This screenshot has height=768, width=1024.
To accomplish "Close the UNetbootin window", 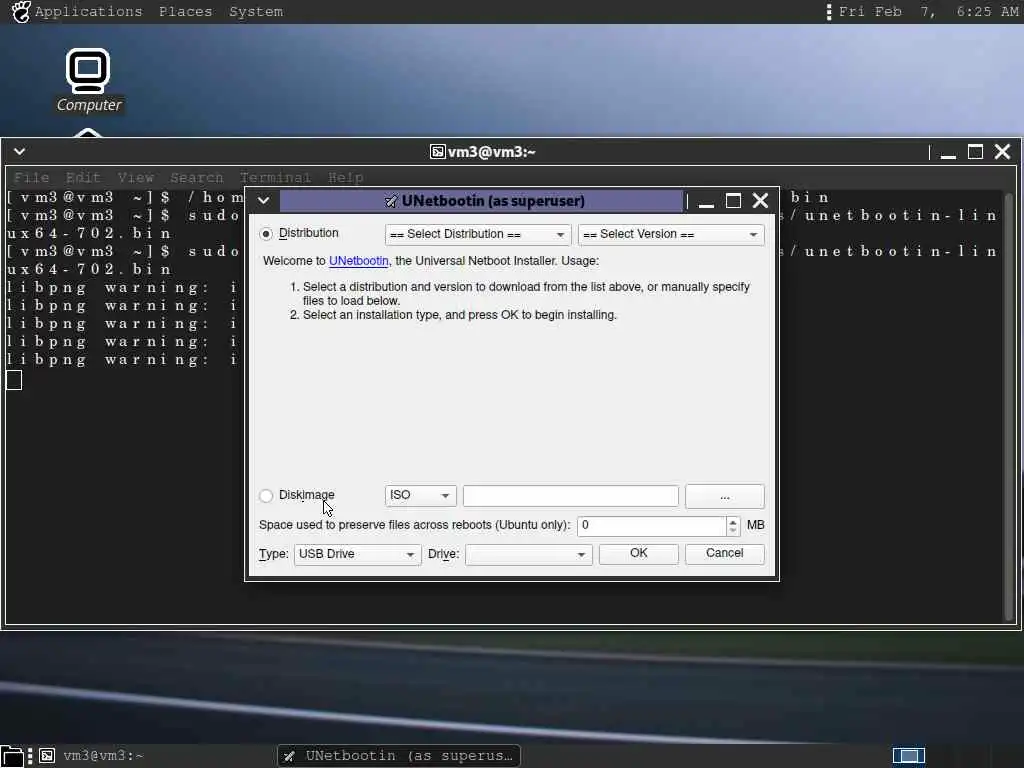I will pyautogui.click(x=760, y=200).
